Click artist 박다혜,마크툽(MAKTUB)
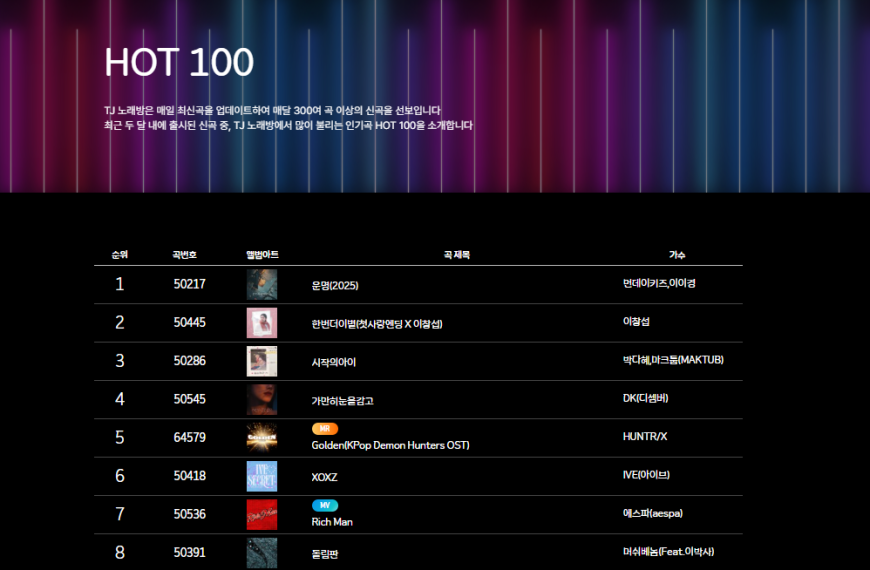The width and height of the screenshot is (870, 570). pyautogui.click(x=673, y=360)
